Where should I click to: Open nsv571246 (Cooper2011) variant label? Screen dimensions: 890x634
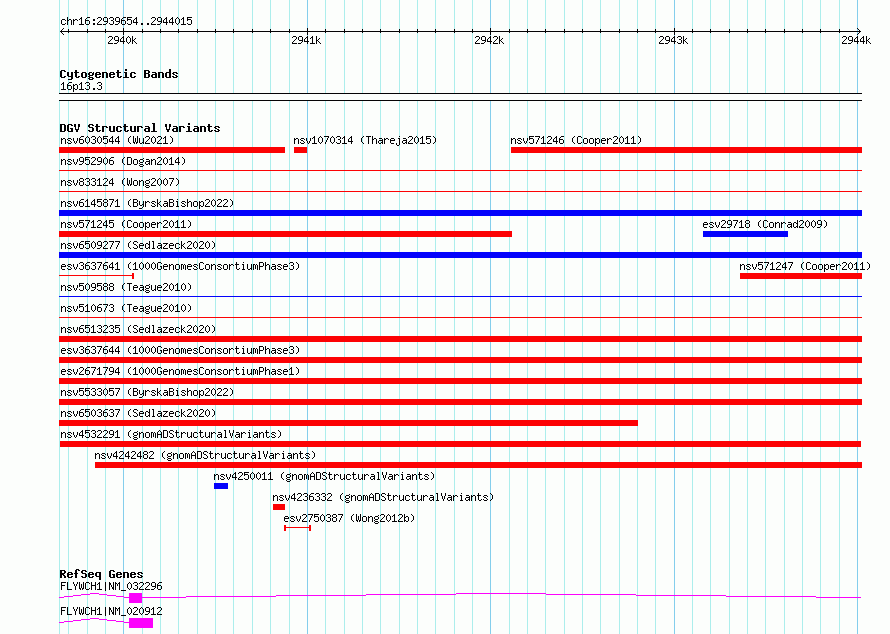click(x=576, y=140)
